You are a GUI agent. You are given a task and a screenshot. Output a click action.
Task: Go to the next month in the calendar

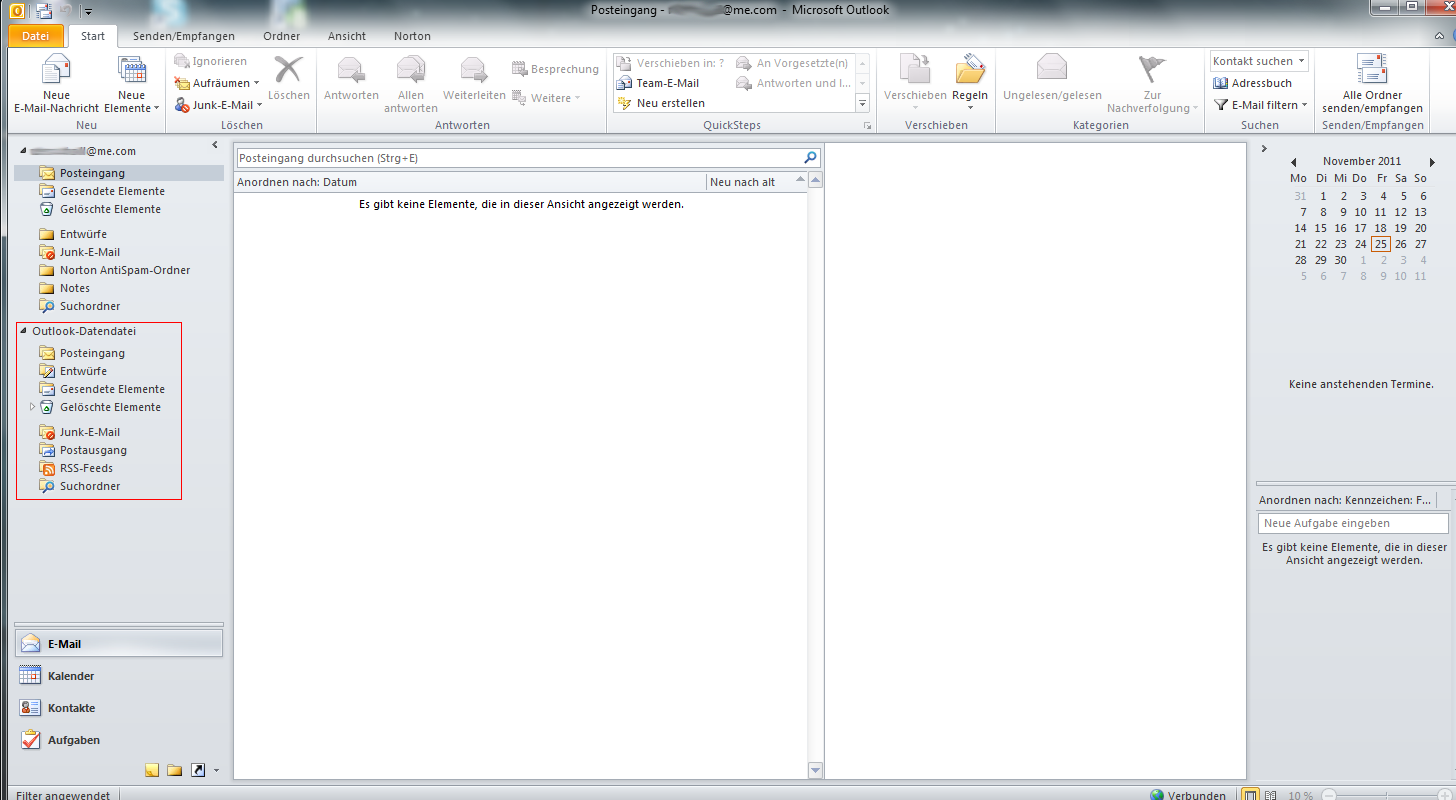pyautogui.click(x=1432, y=162)
